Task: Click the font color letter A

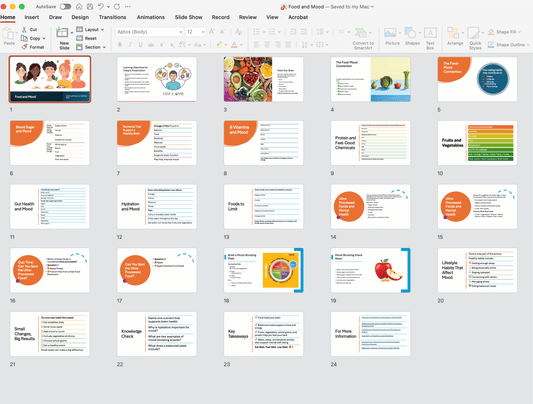Action: coord(234,45)
